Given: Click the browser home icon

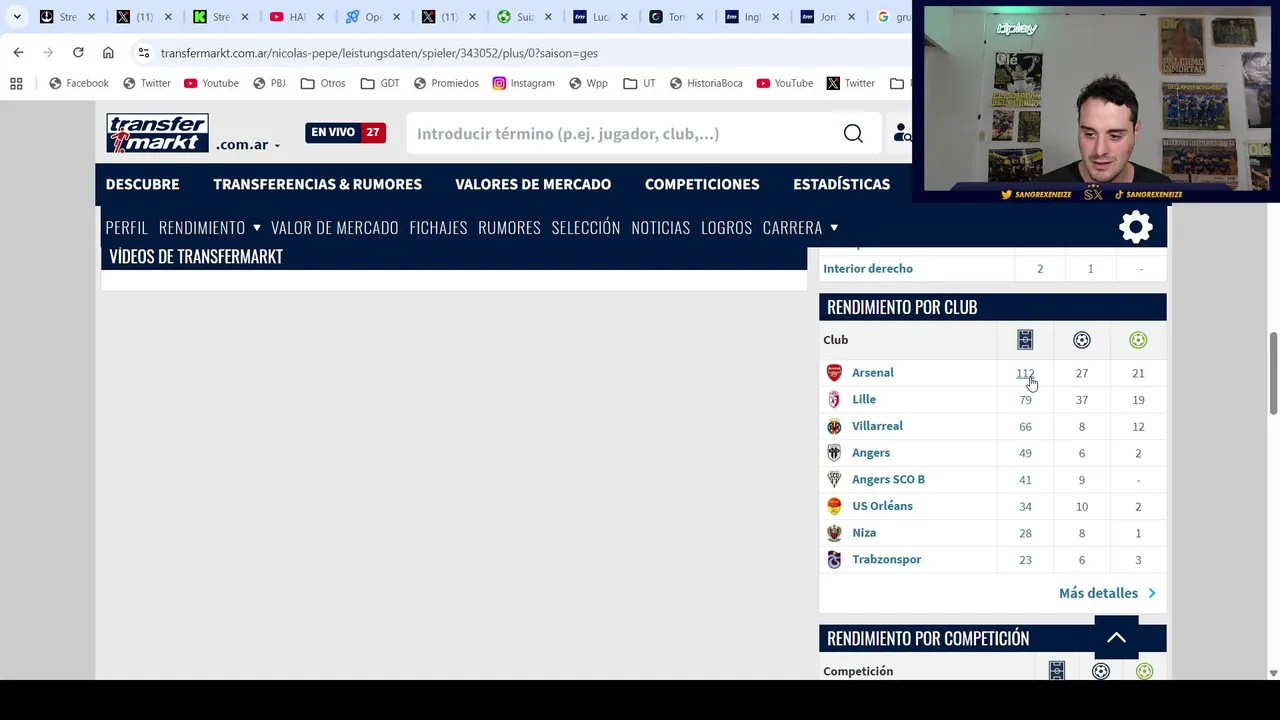Looking at the screenshot, I should click(x=108, y=52).
